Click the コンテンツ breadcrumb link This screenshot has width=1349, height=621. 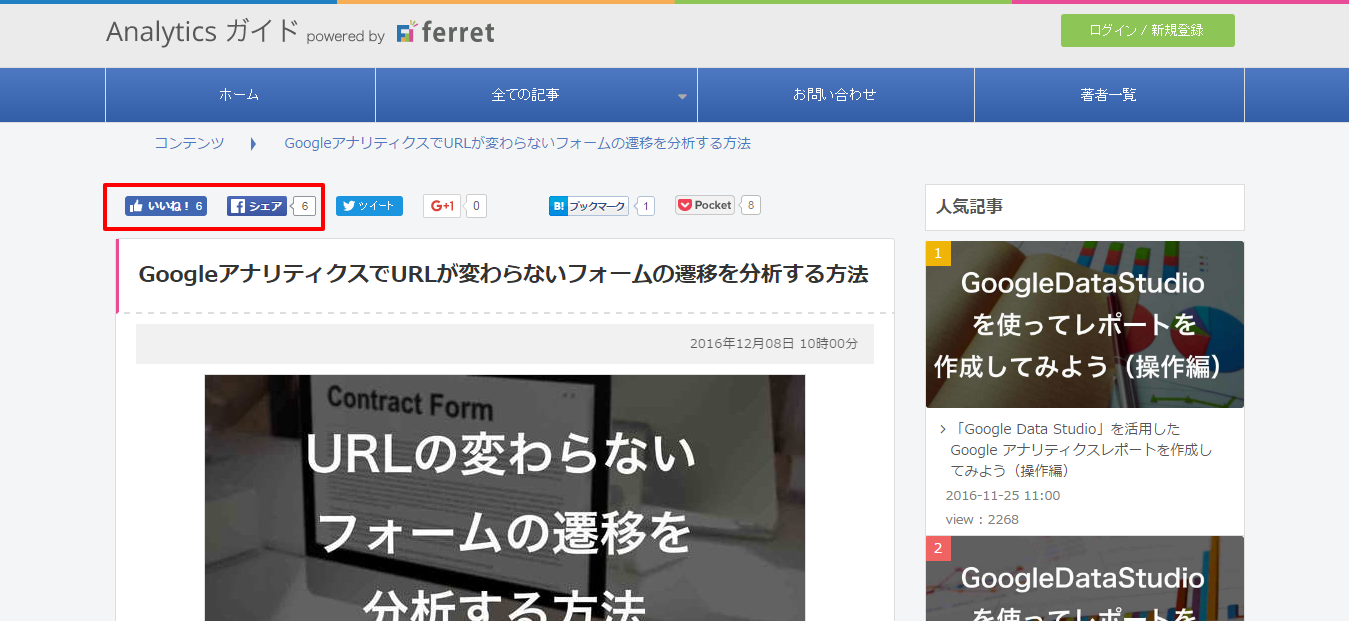tap(189, 143)
